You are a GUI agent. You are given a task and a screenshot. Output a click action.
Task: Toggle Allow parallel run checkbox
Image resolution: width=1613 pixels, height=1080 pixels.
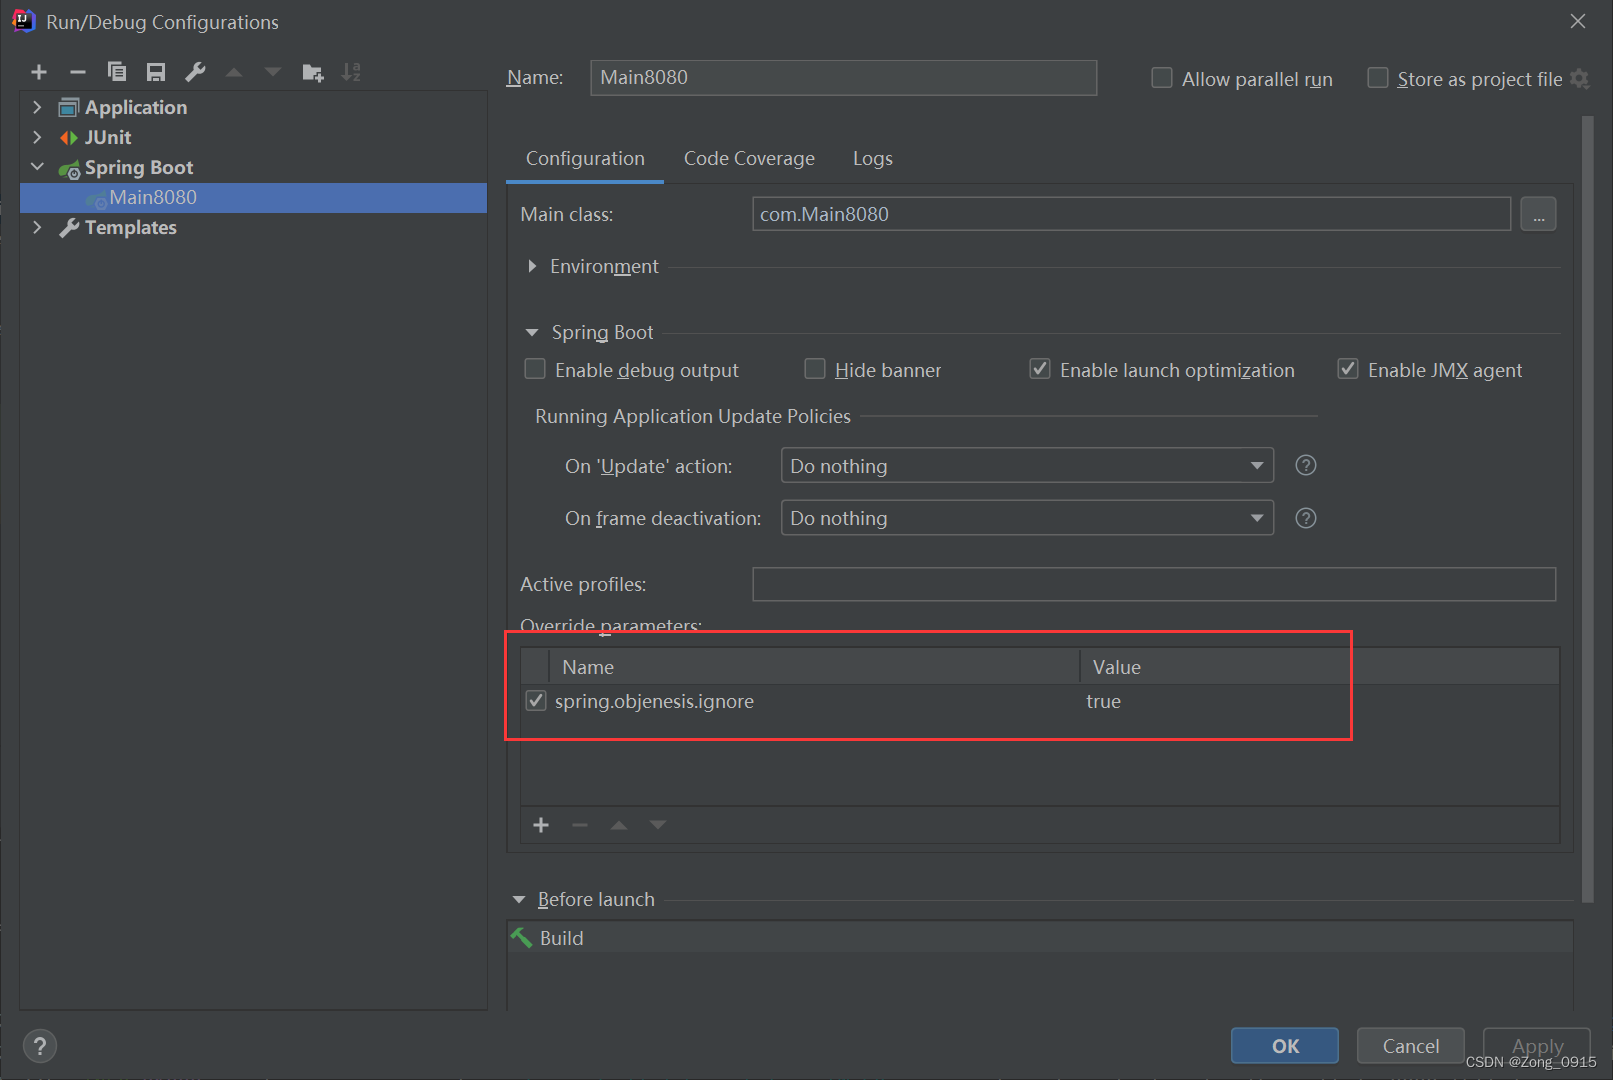[x=1162, y=78]
